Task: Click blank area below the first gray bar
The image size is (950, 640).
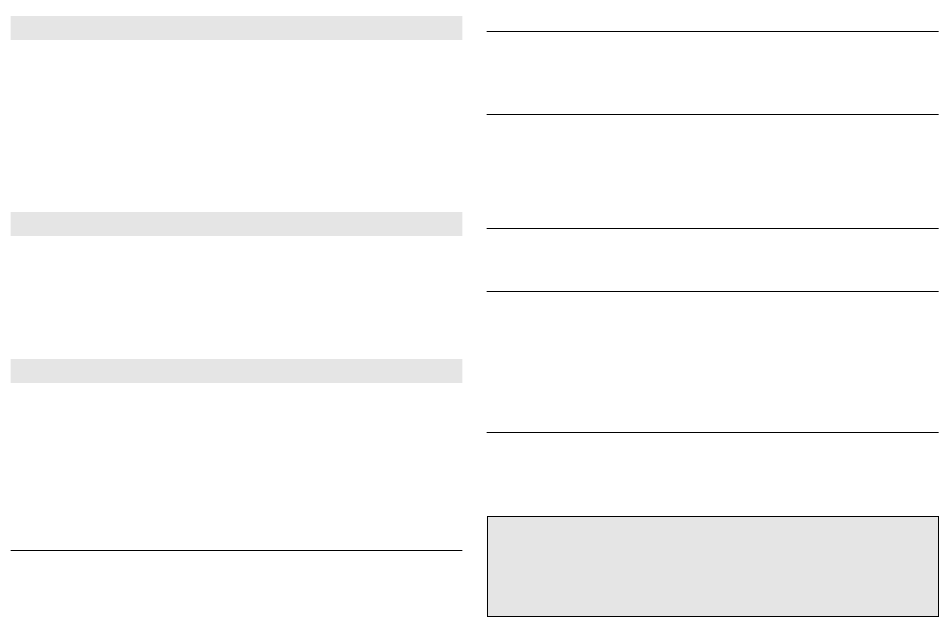Action: [236, 126]
